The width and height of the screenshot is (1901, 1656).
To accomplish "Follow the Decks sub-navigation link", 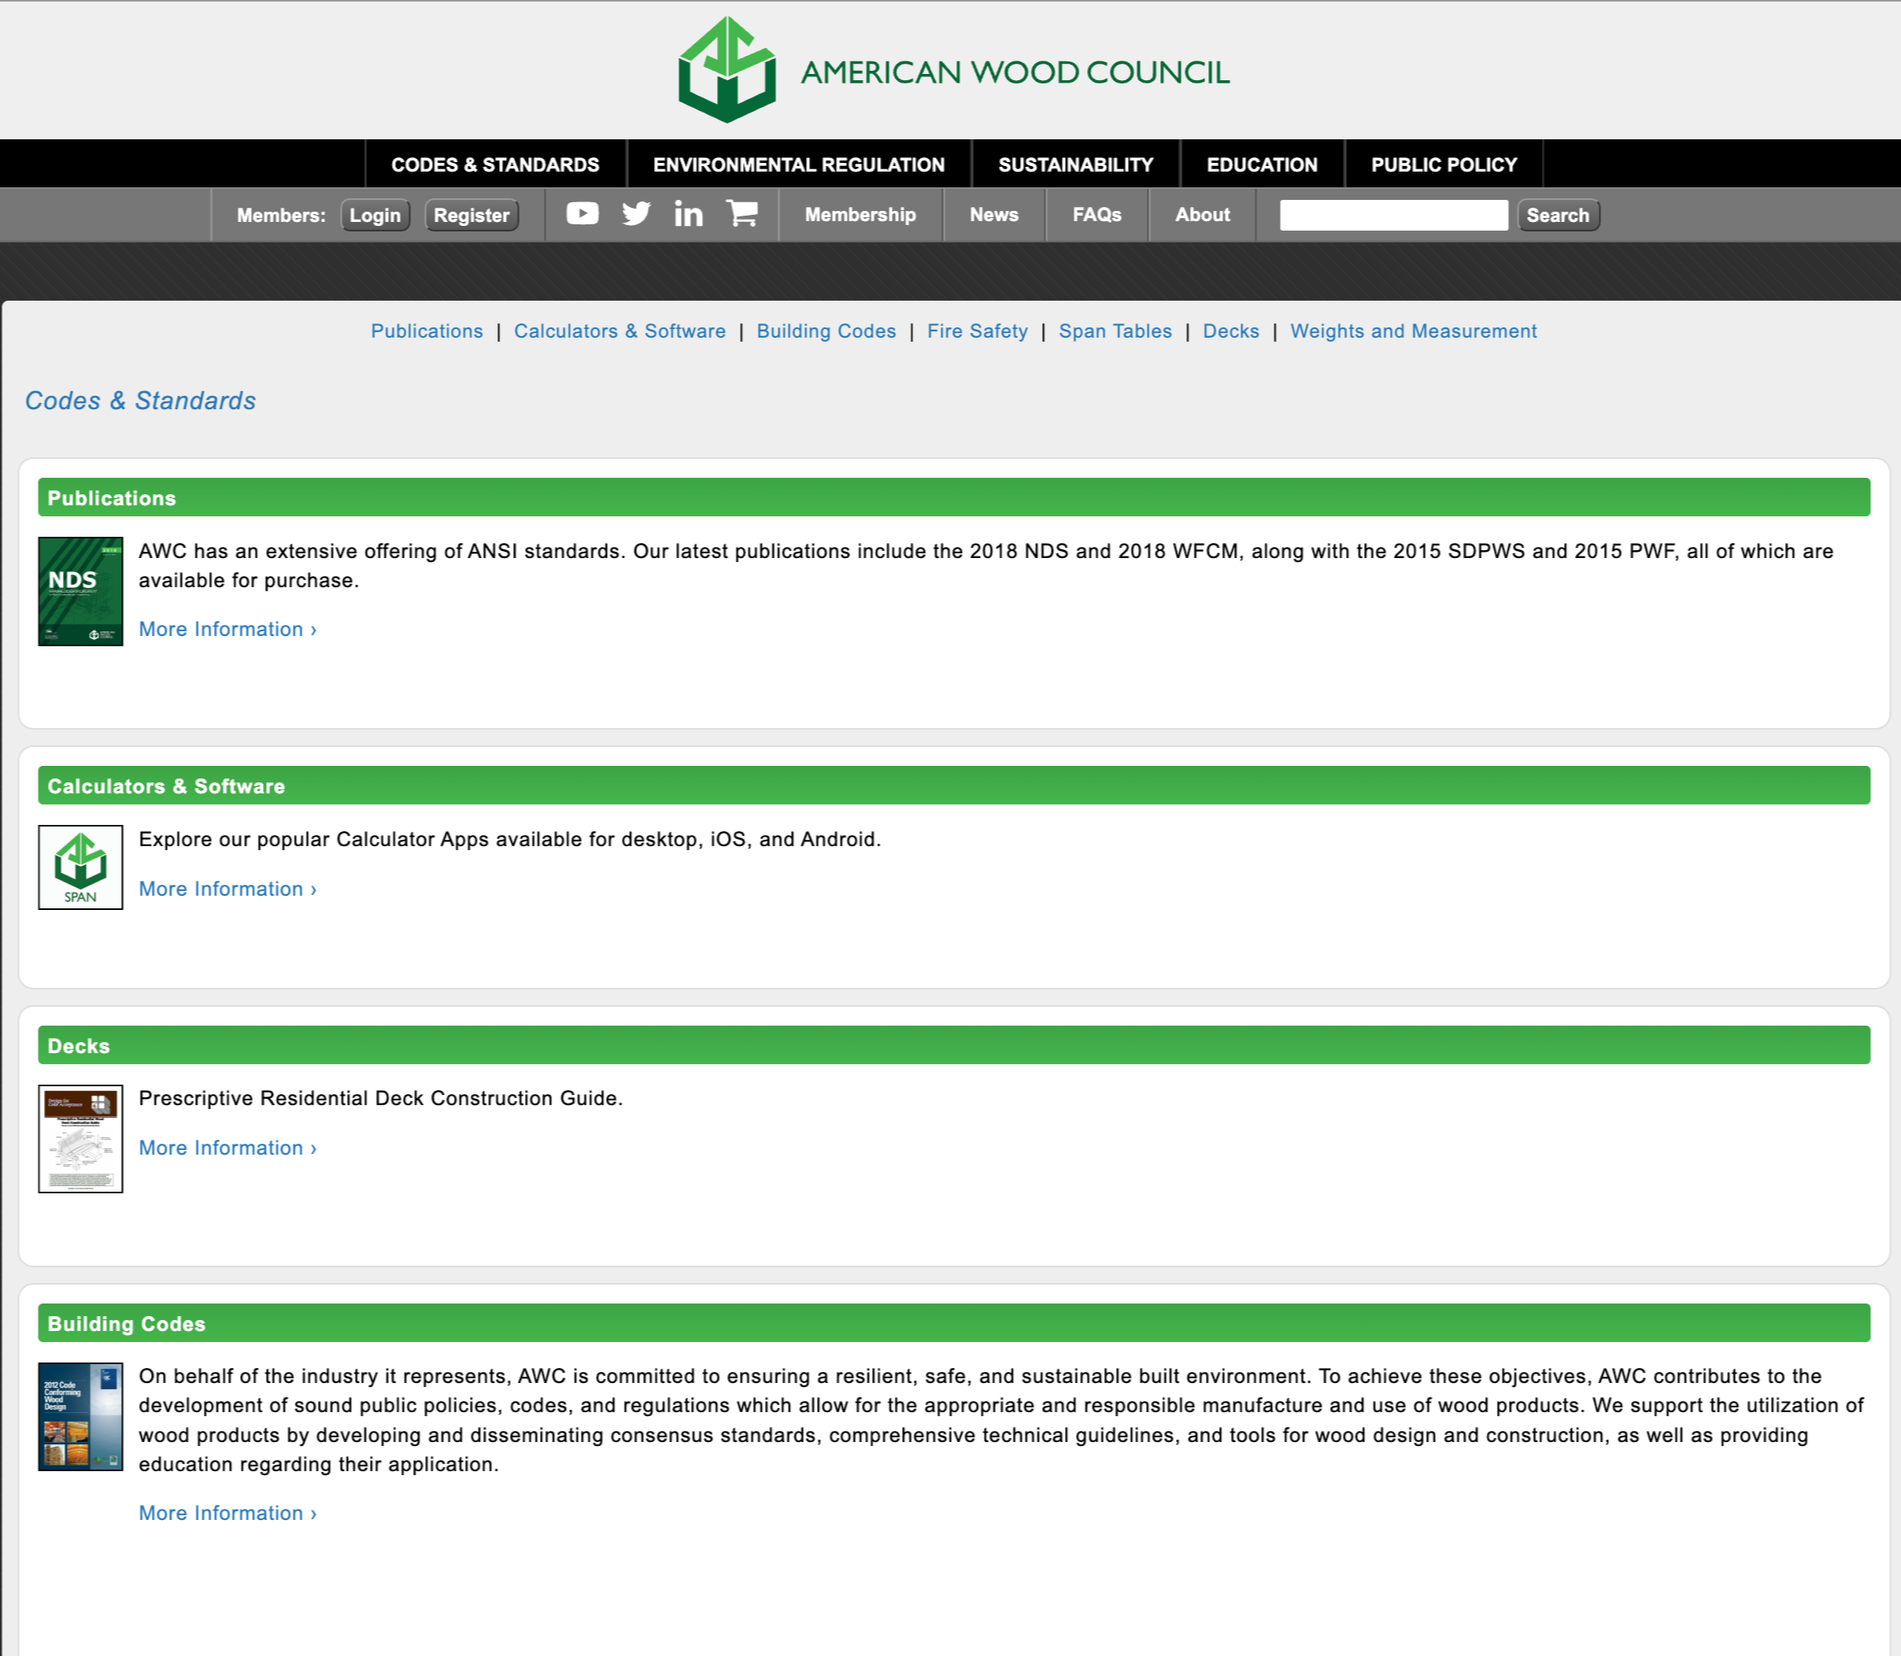I will click(1231, 331).
